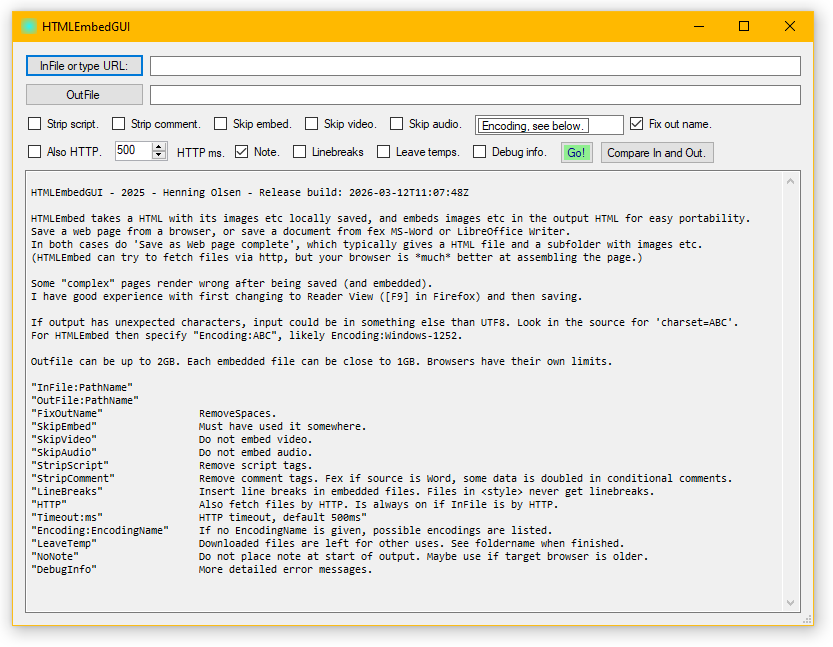Increase HTTP ms with the up spinner arrow
The width and height of the screenshot is (833, 647).
(x=159, y=147)
